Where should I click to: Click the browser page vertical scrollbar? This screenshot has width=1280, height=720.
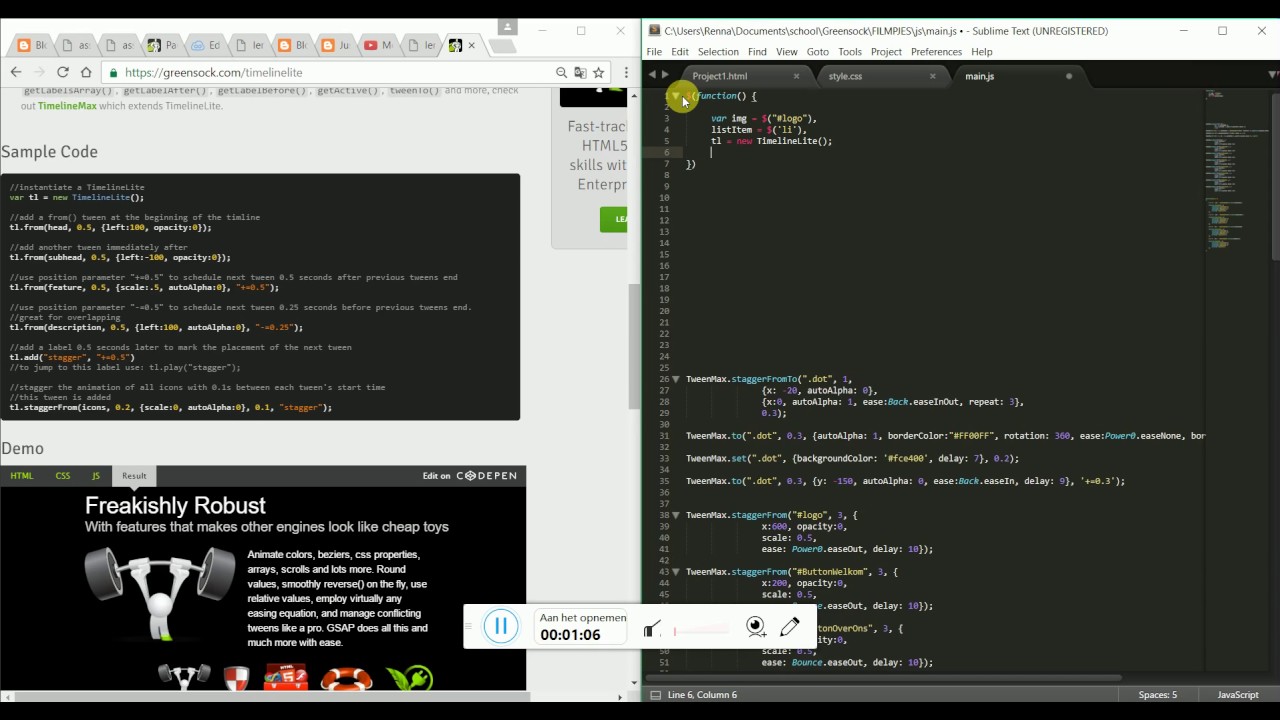[634, 346]
